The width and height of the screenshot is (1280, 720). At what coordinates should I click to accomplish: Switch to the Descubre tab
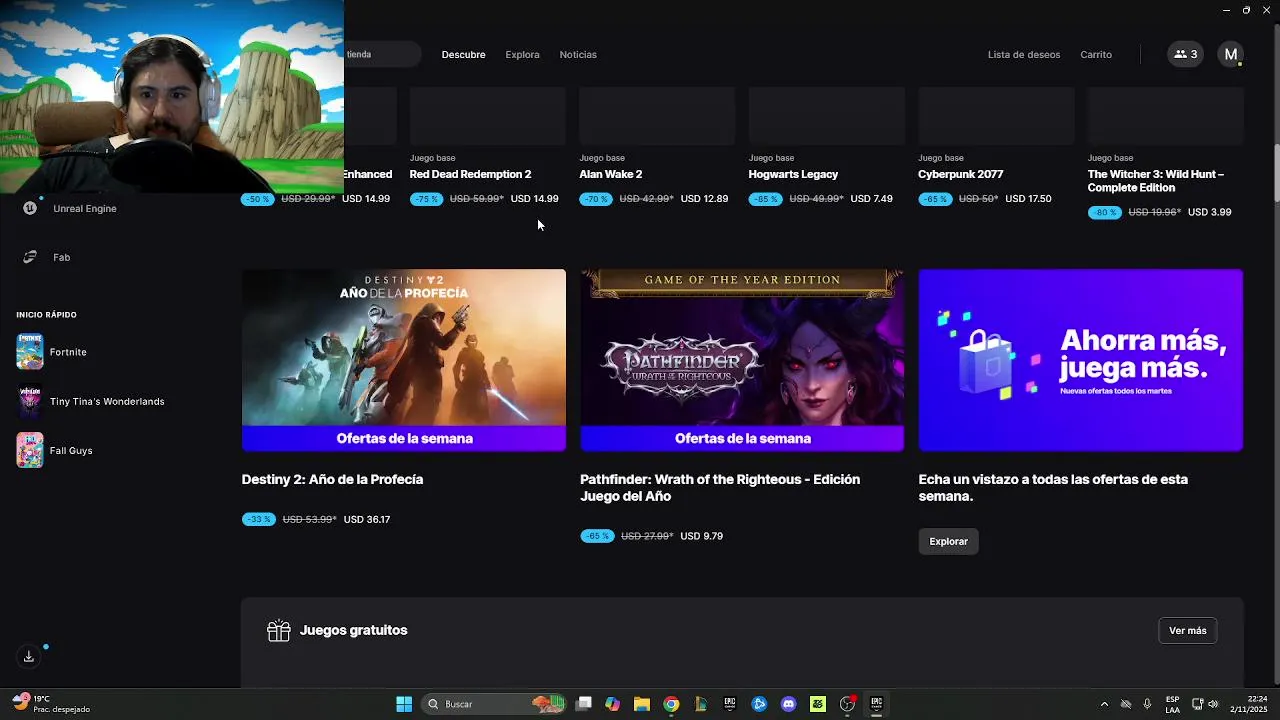pyautogui.click(x=463, y=54)
